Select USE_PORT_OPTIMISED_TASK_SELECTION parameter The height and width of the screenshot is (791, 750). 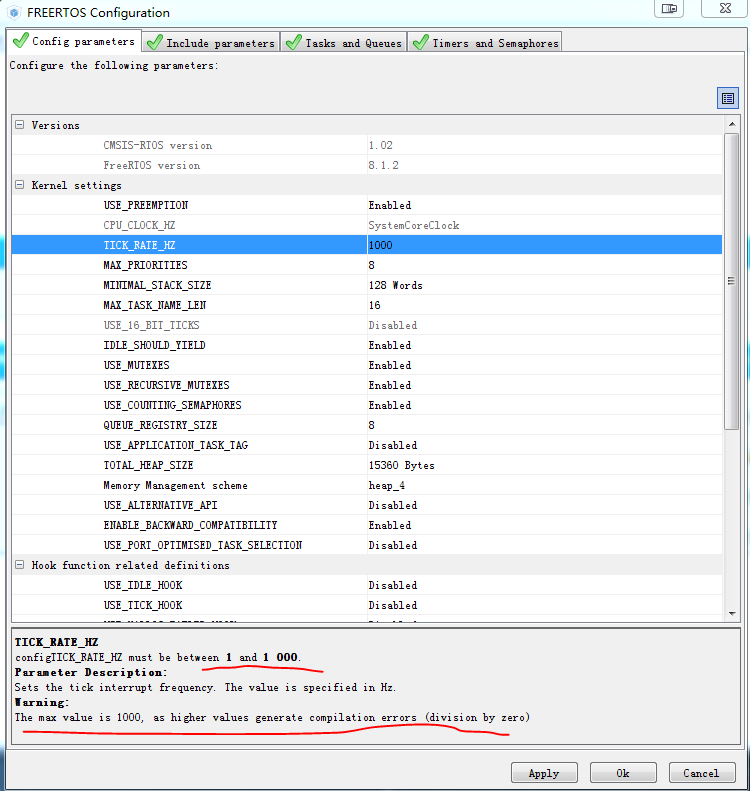203,545
